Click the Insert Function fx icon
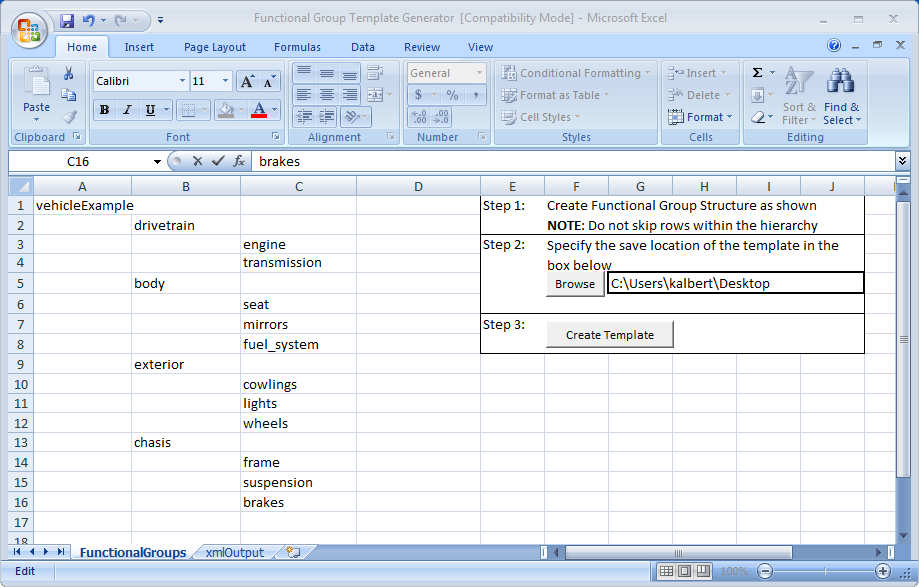This screenshot has height=587, width=919. [239, 161]
